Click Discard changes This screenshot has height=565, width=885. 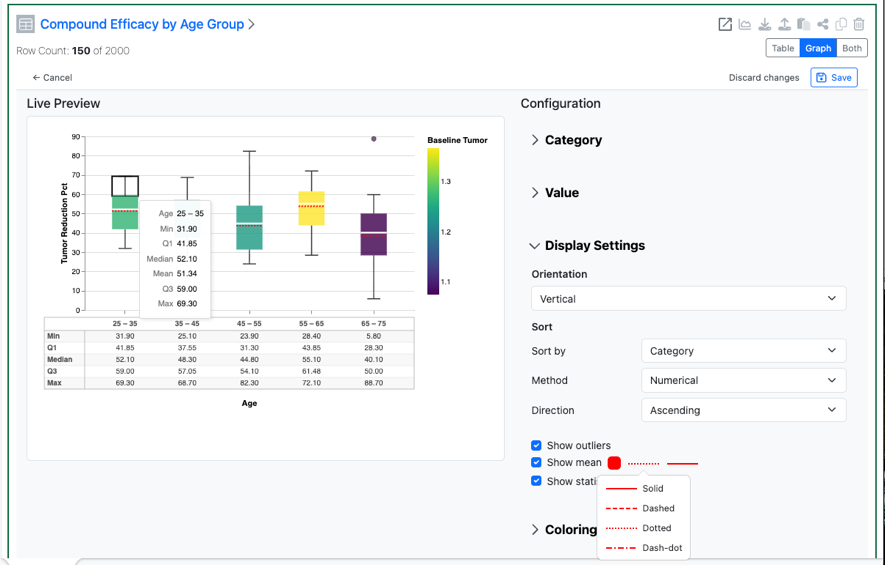tap(764, 77)
